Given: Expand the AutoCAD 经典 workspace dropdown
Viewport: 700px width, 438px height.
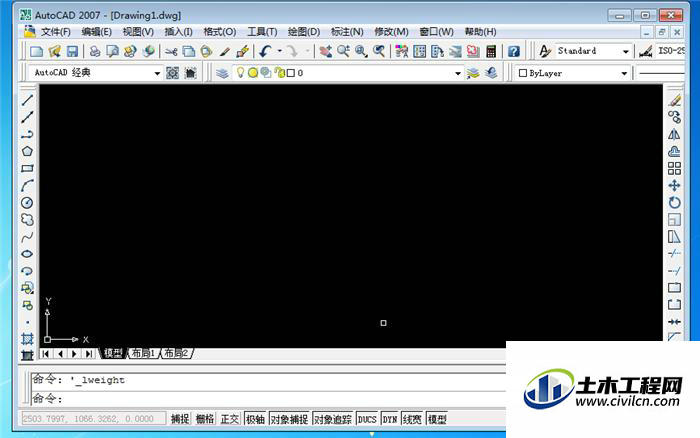Looking at the screenshot, I should 157,73.
